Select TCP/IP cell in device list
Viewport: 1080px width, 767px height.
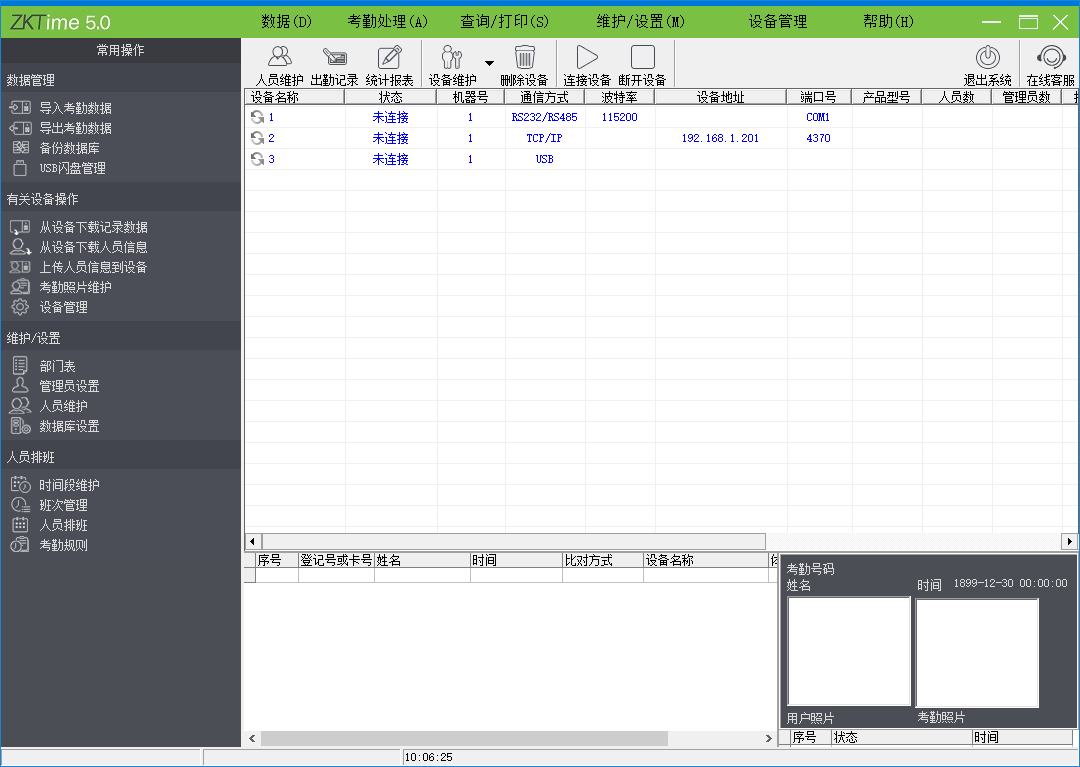click(x=544, y=138)
